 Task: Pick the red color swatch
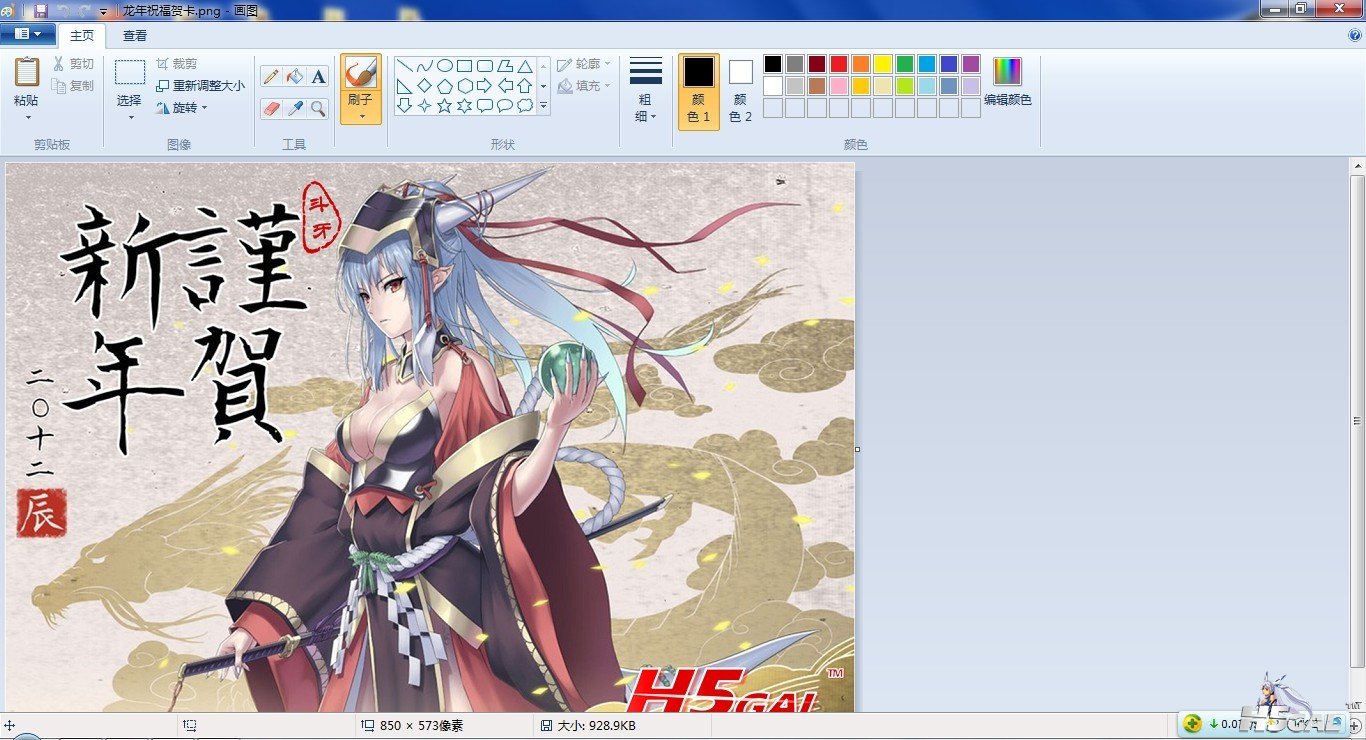coord(838,64)
